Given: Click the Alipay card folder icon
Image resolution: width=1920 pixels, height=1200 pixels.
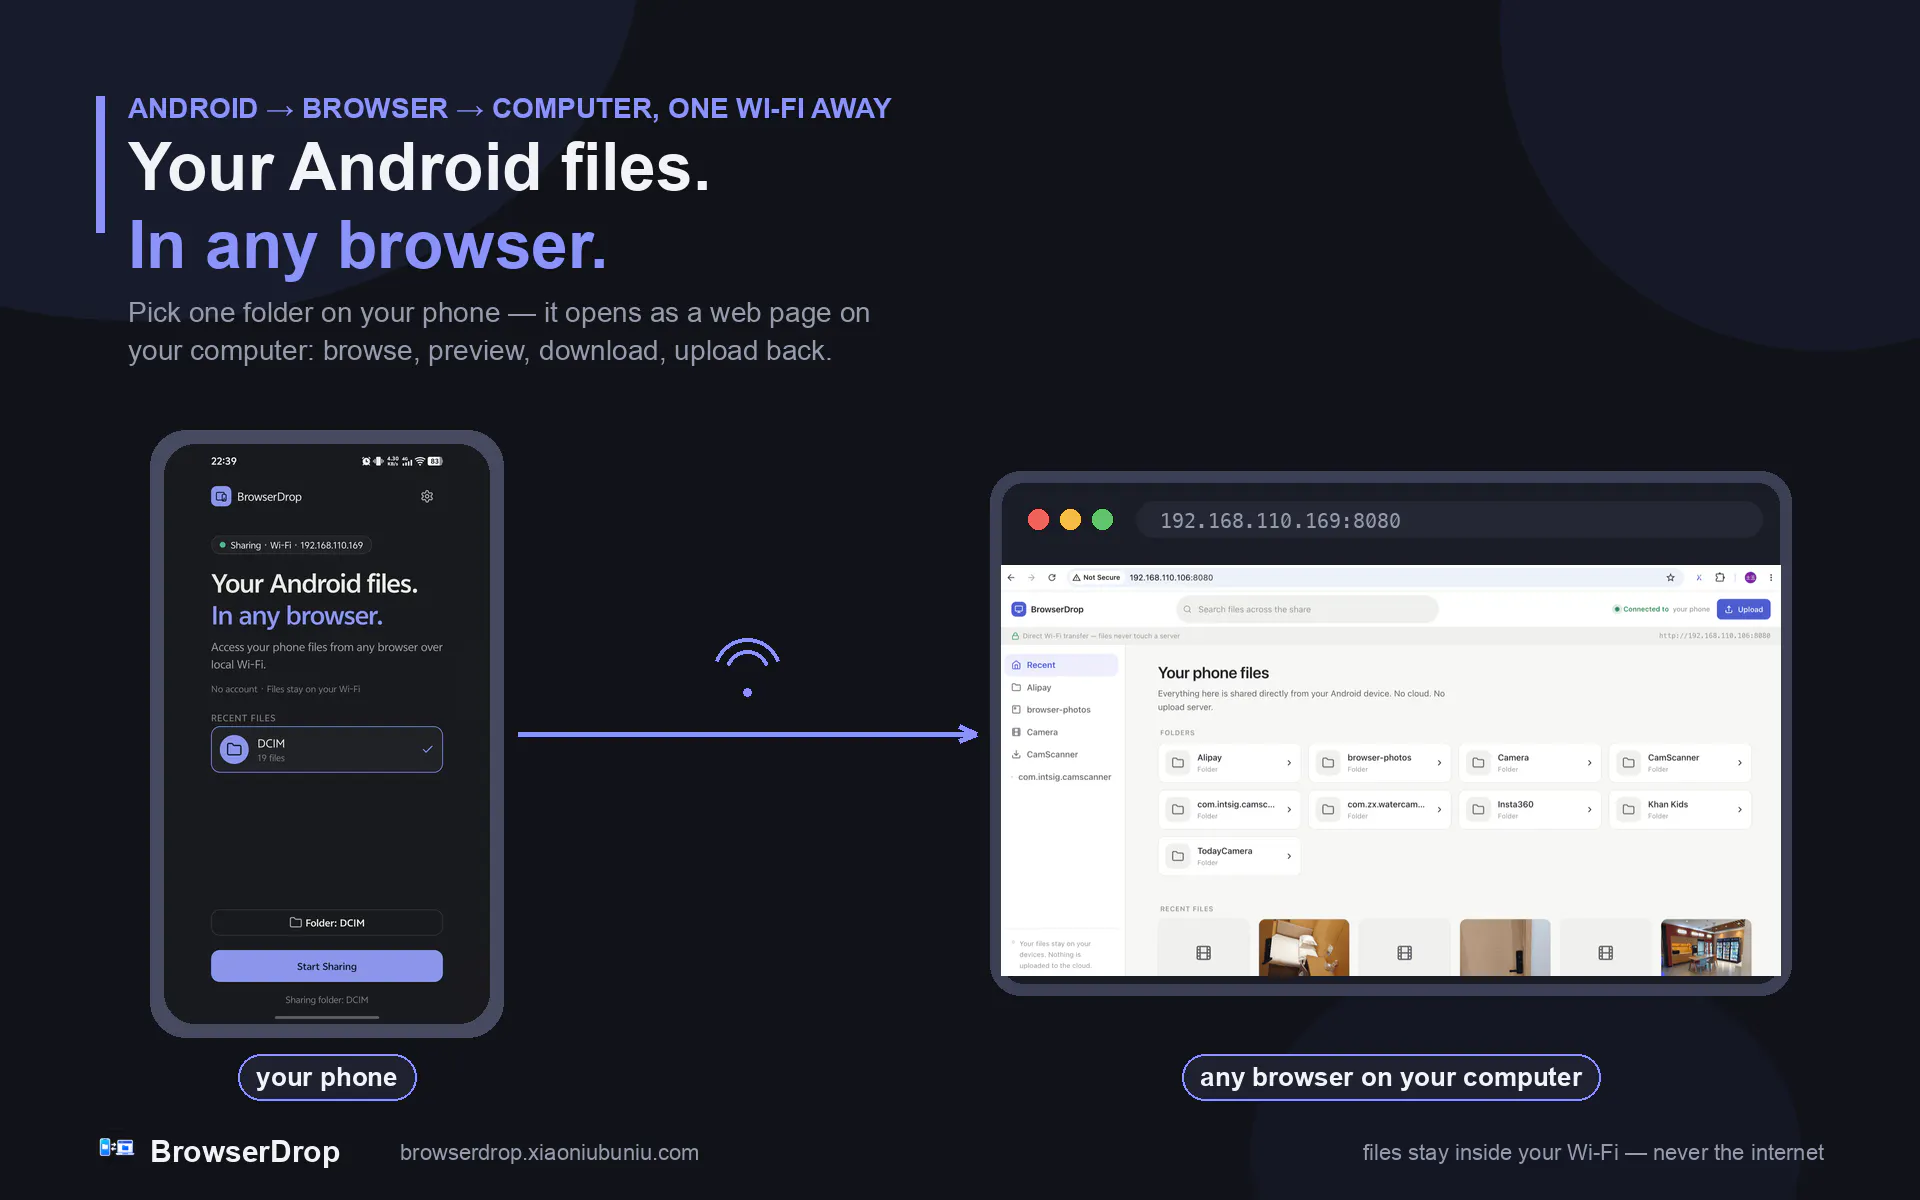Looking at the screenshot, I should (1178, 762).
